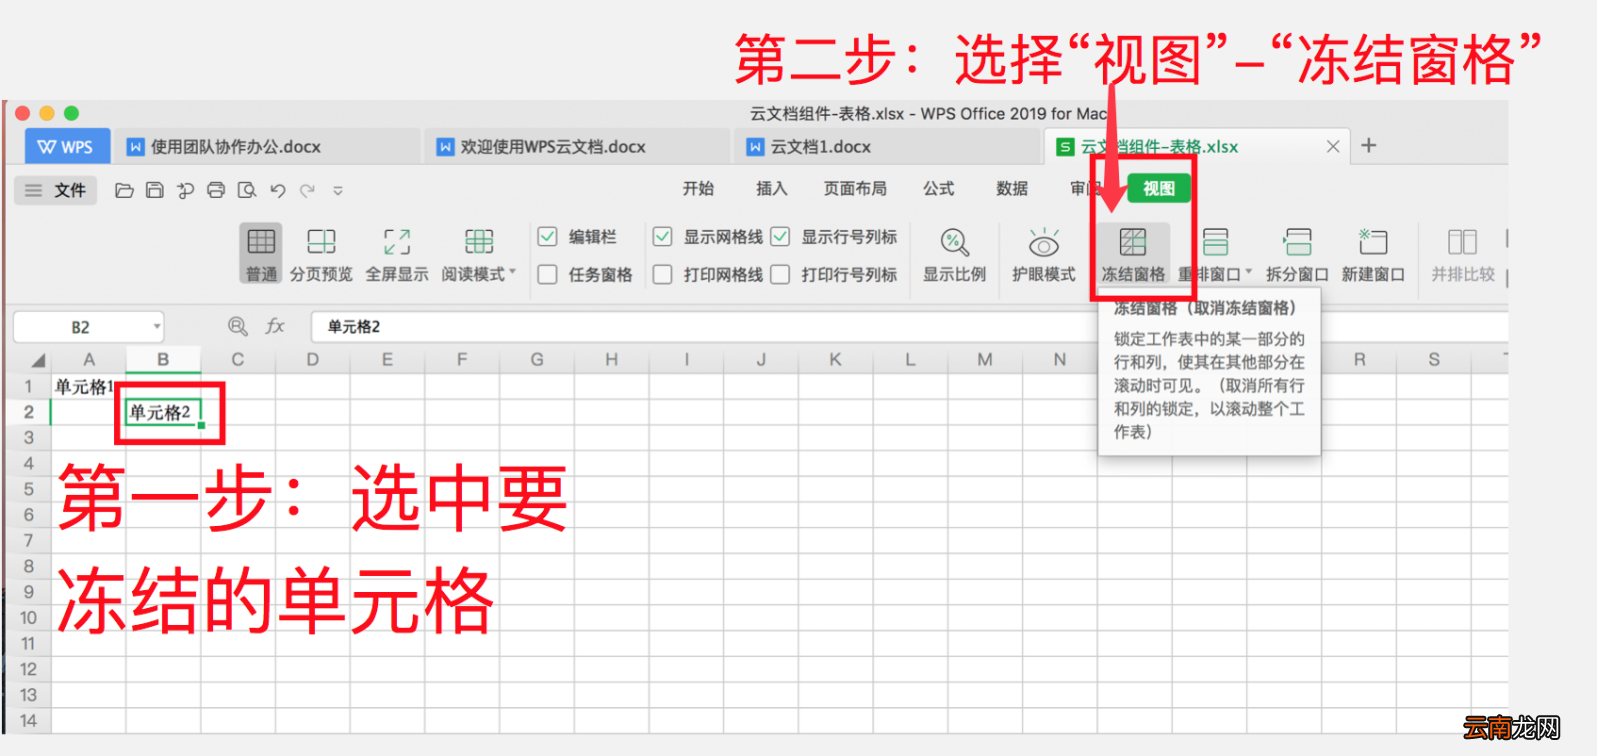The width and height of the screenshot is (1597, 756).
Task: Click cell B2 containing 单元格2
Action: pyautogui.click(x=163, y=412)
